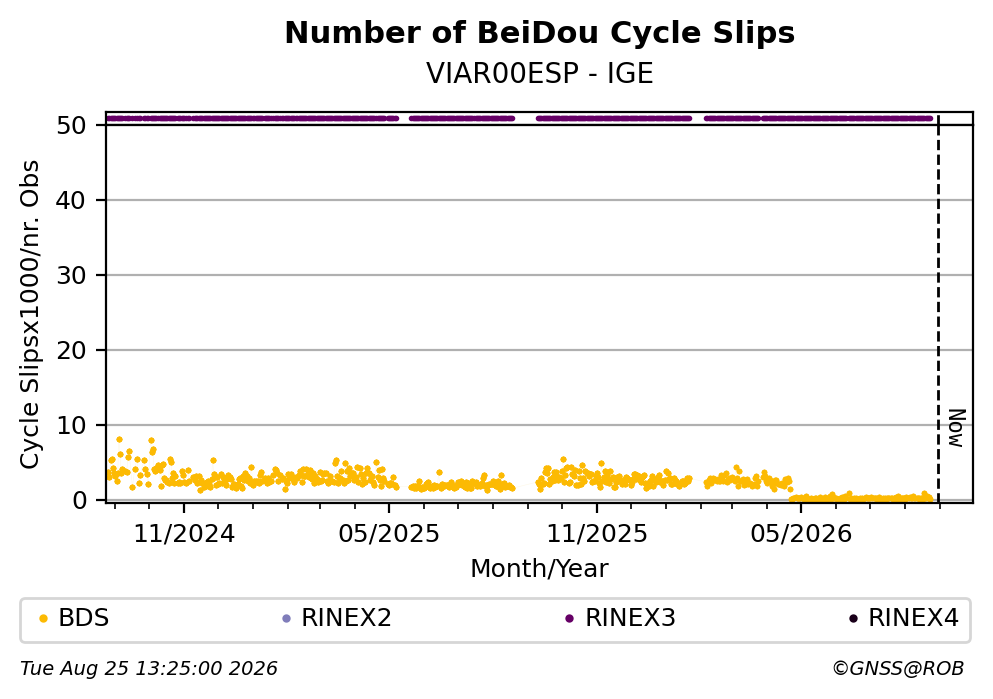Select the RINEX4 legend label

(913, 618)
